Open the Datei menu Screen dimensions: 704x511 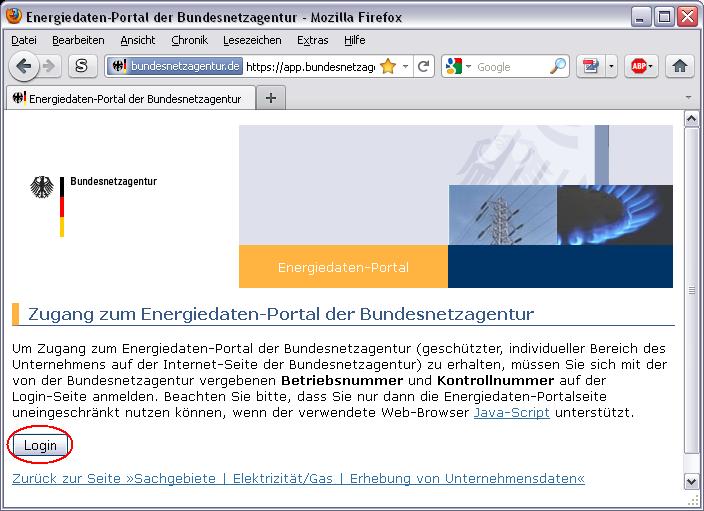point(23,40)
